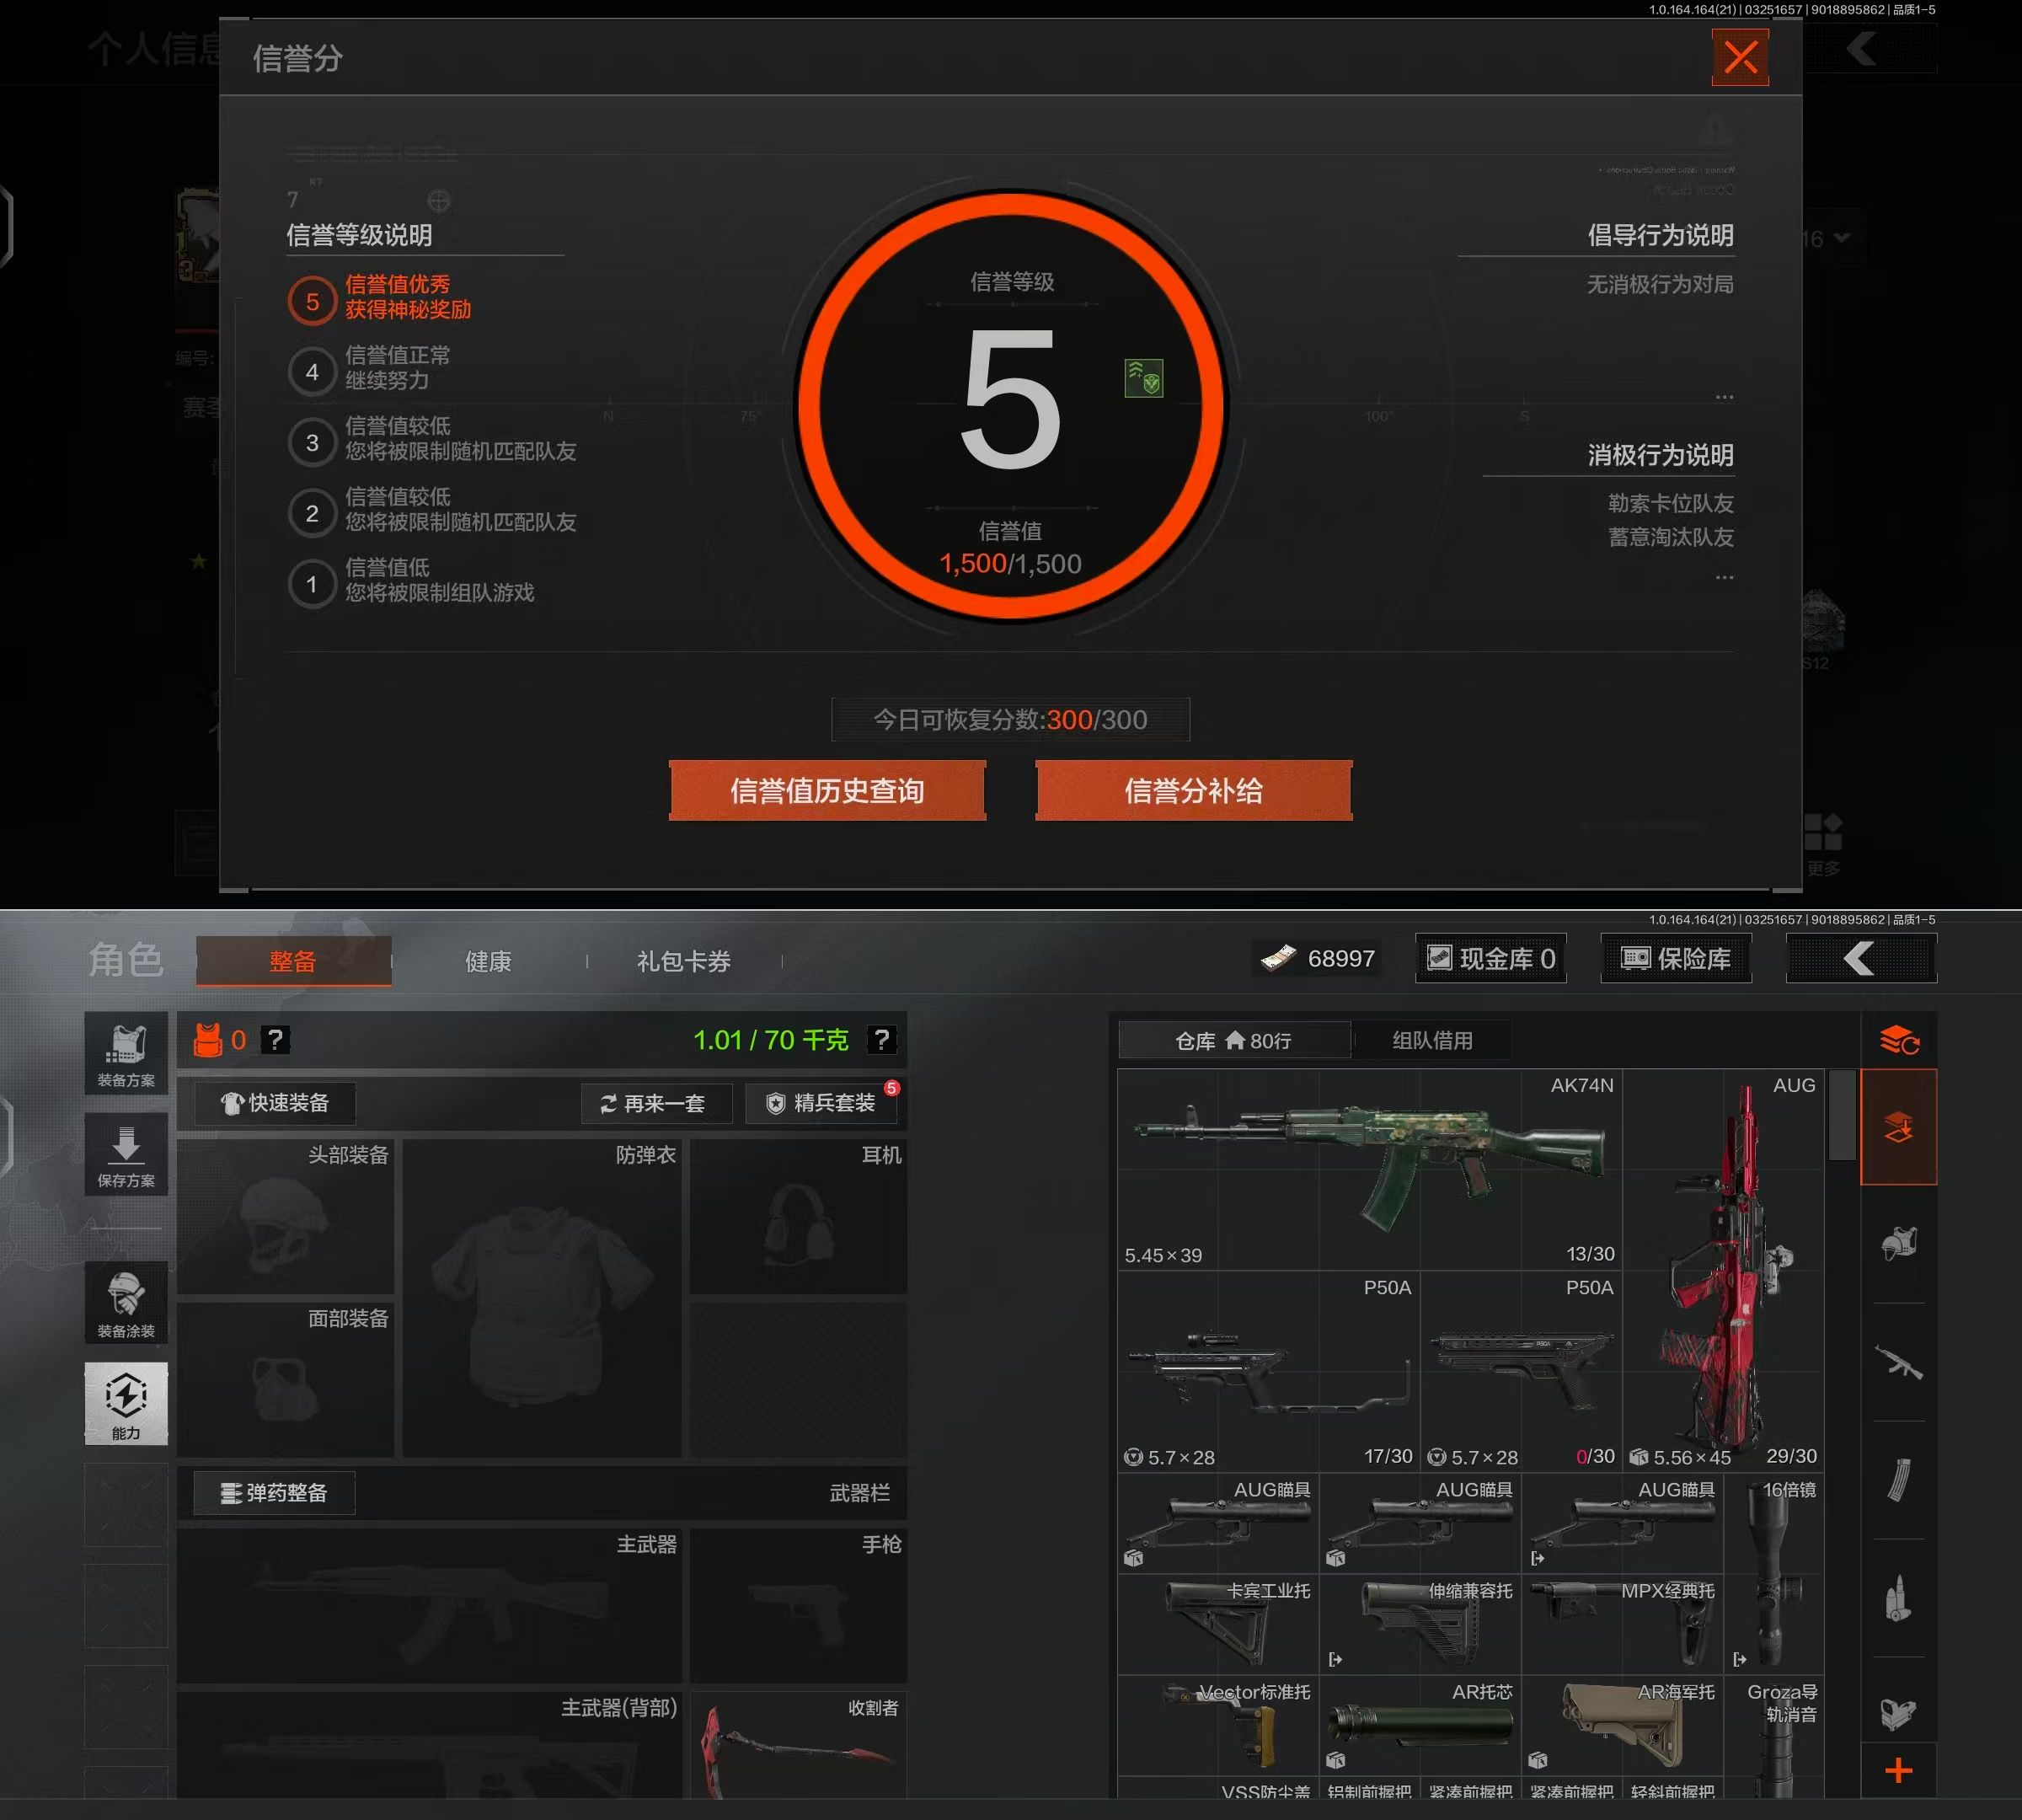Open help for carry weight
The height and width of the screenshot is (1820, 2022).
pyautogui.click(x=881, y=1040)
